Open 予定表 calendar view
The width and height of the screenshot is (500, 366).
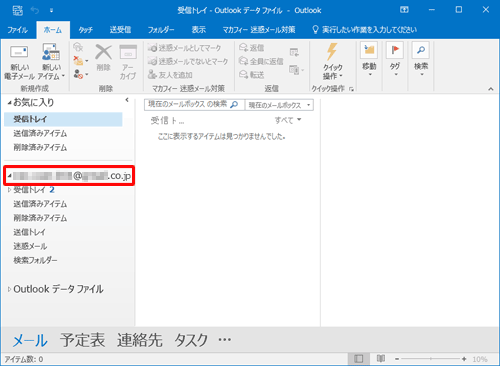[83, 340]
